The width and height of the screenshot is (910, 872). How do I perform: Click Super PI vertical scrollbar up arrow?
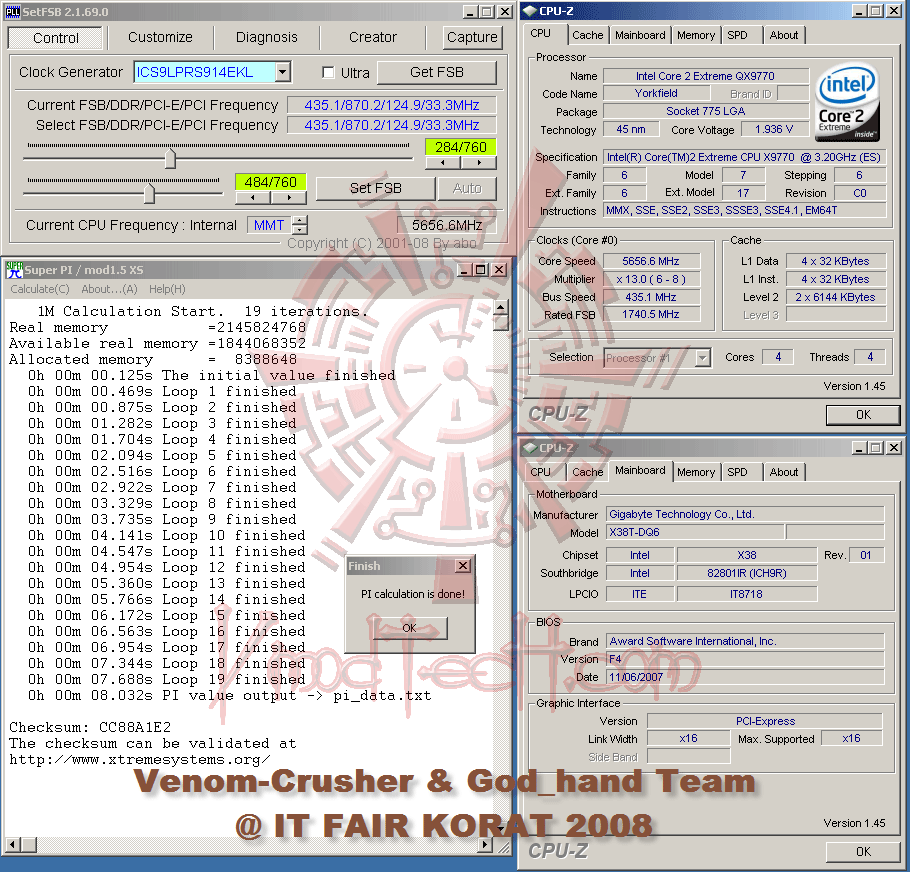(x=501, y=307)
